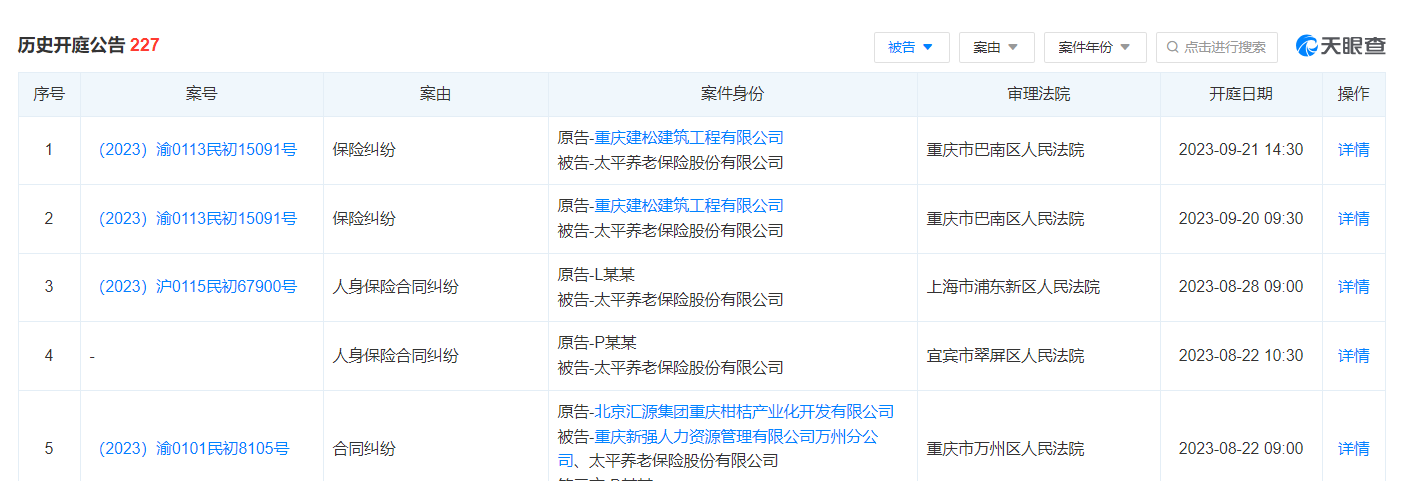
Task: Click the search field 点击进行搜索
Action: coord(1217,47)
